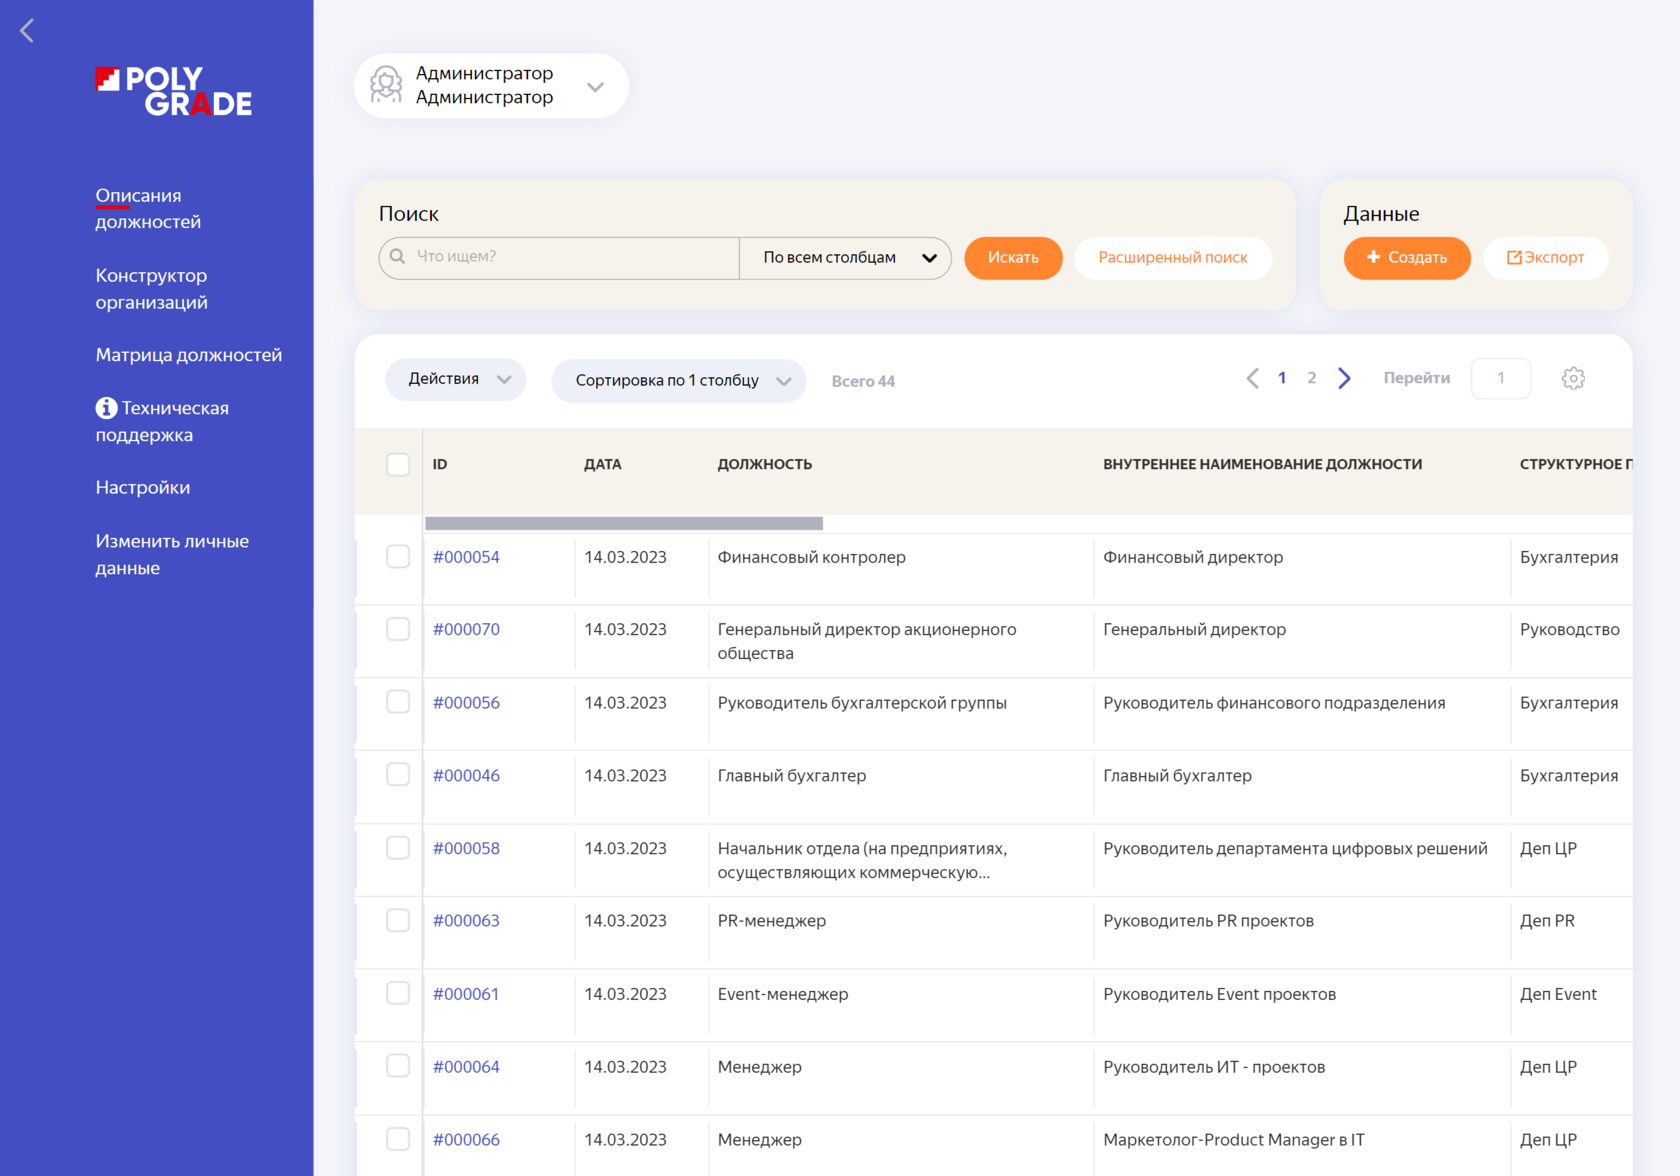Click Генеральный директор акционерного общества cell
Screen dimensions: 1680x1176
click(x=867, y=641)
